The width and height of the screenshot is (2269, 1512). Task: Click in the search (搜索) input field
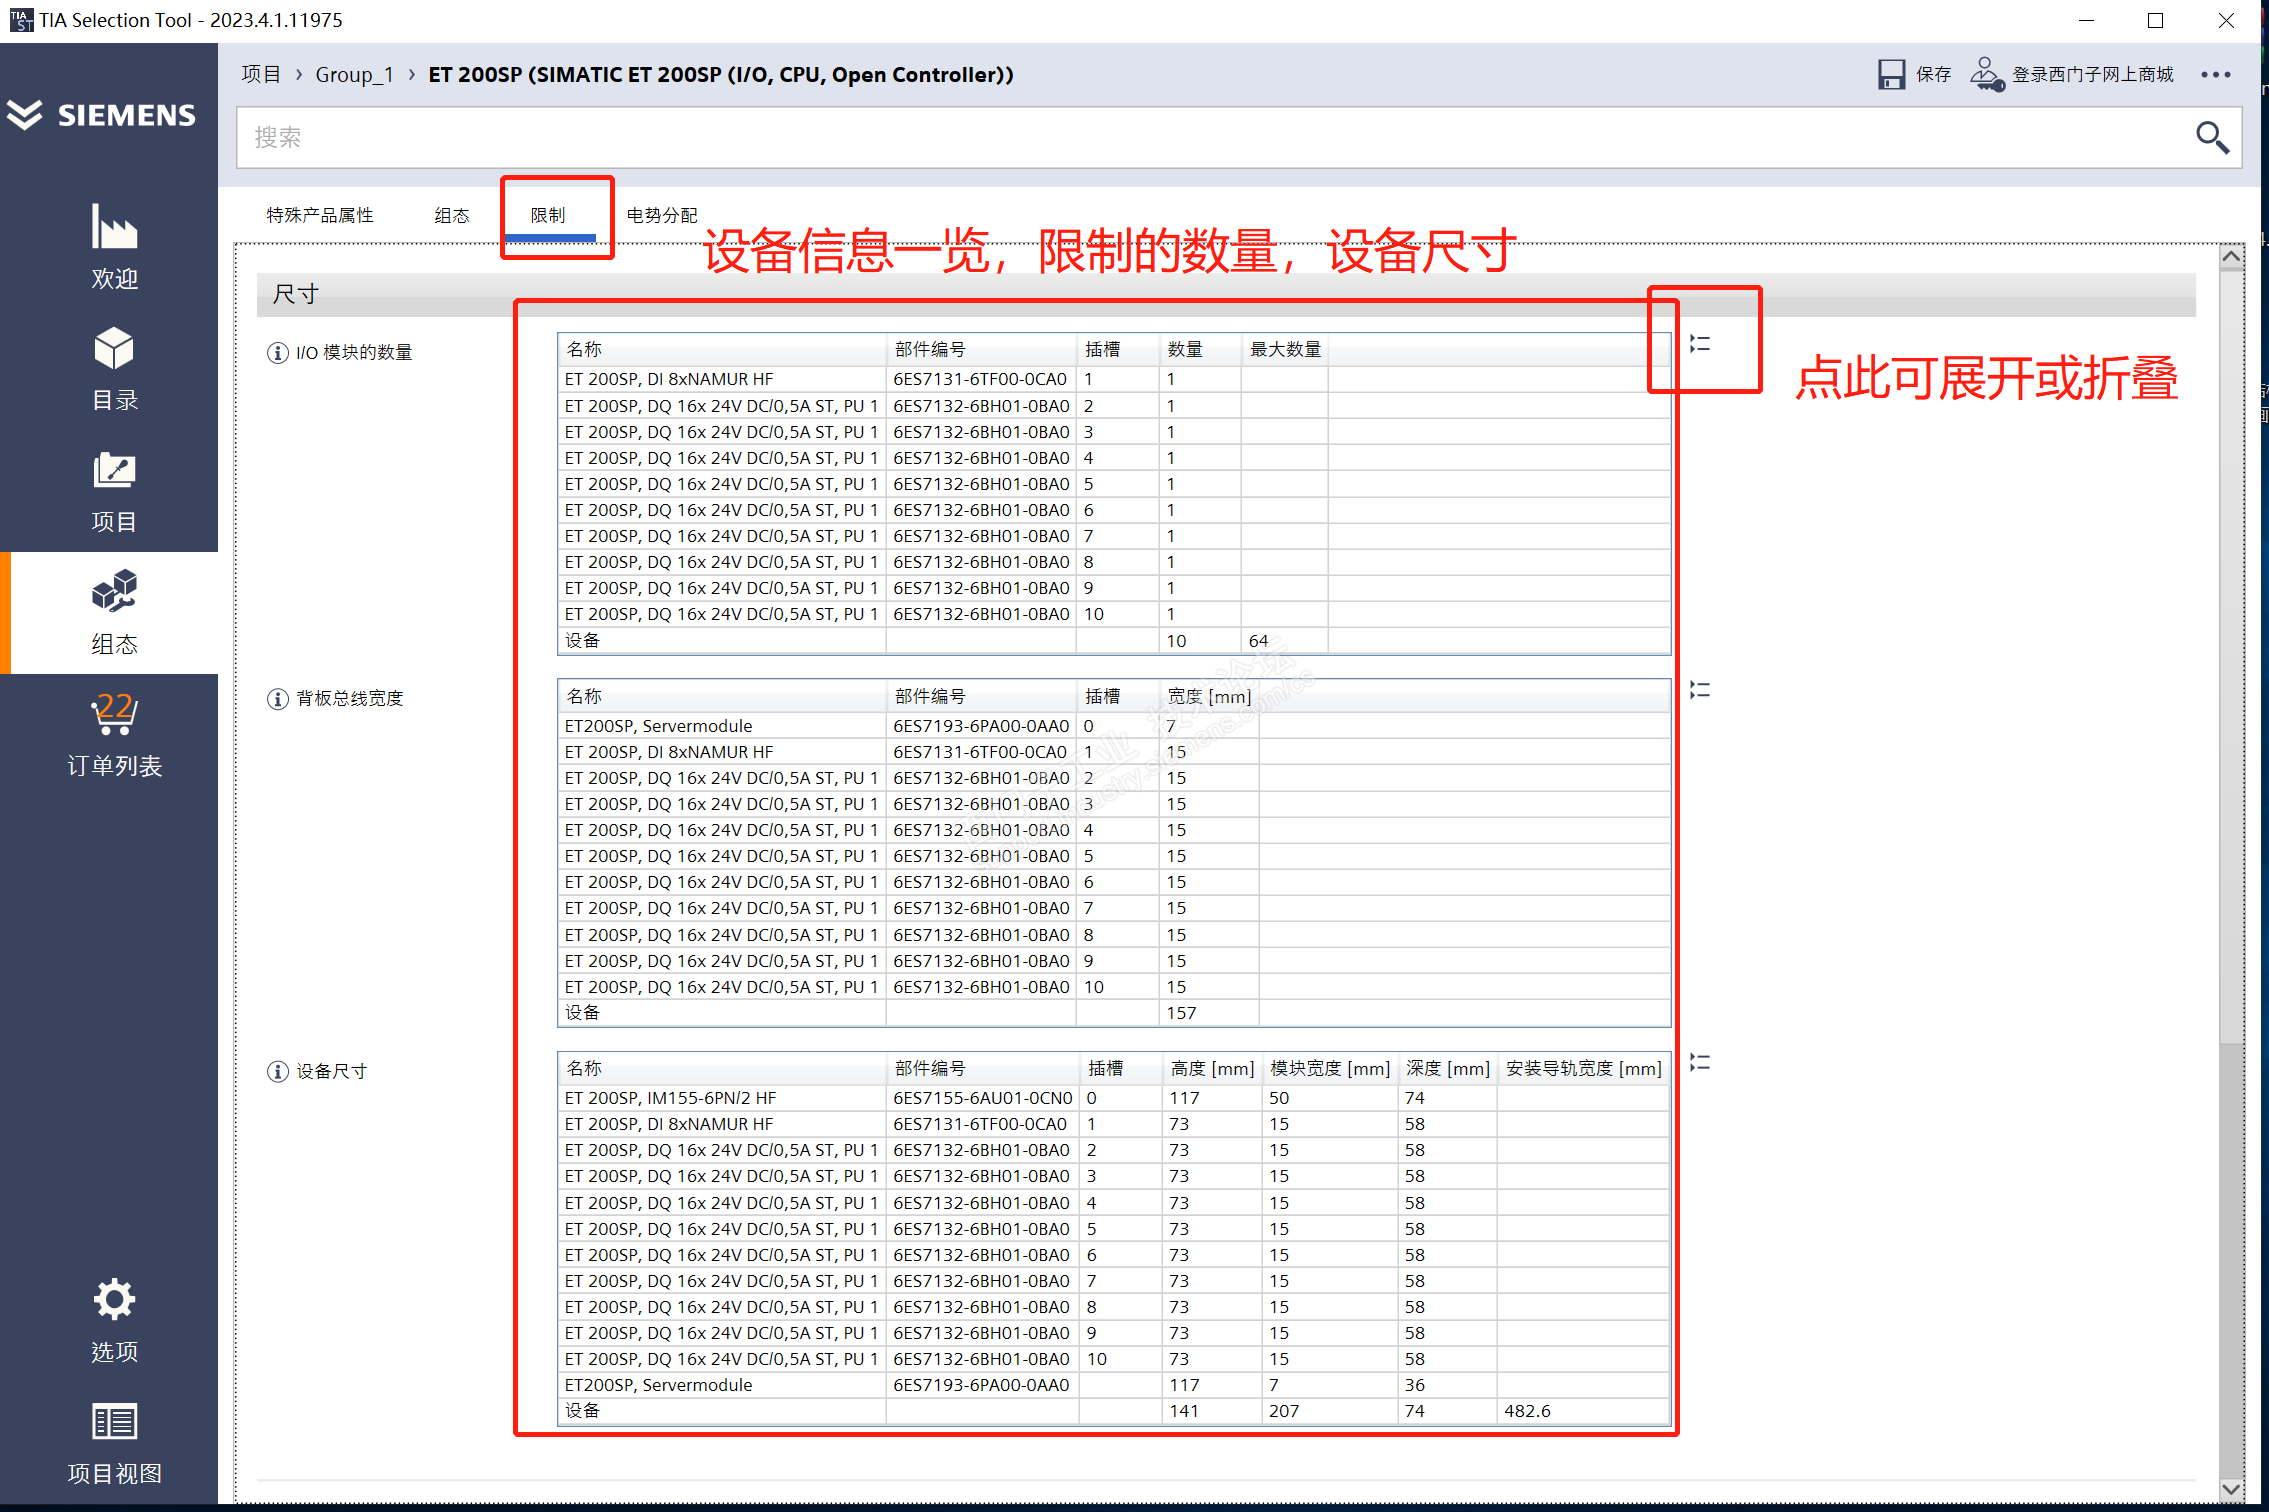tap(1200, 137)
